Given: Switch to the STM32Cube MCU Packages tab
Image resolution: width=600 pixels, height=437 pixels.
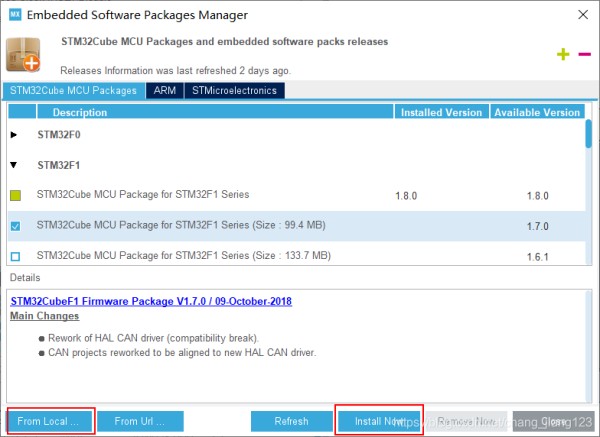Looking at the screenshot, I should (73, 90).
